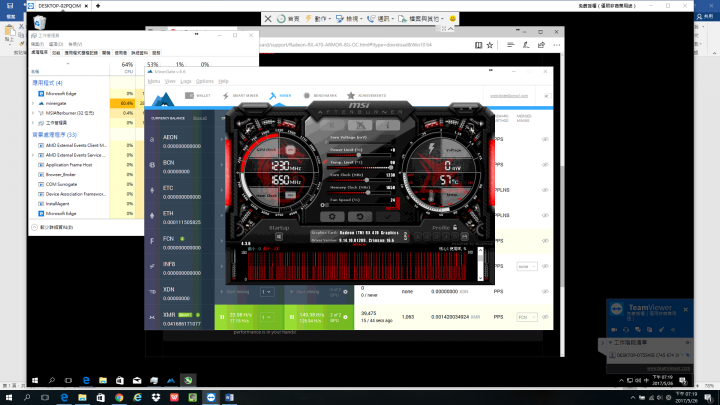Open Chrome from the local taskbar

(x=119, y=398)
